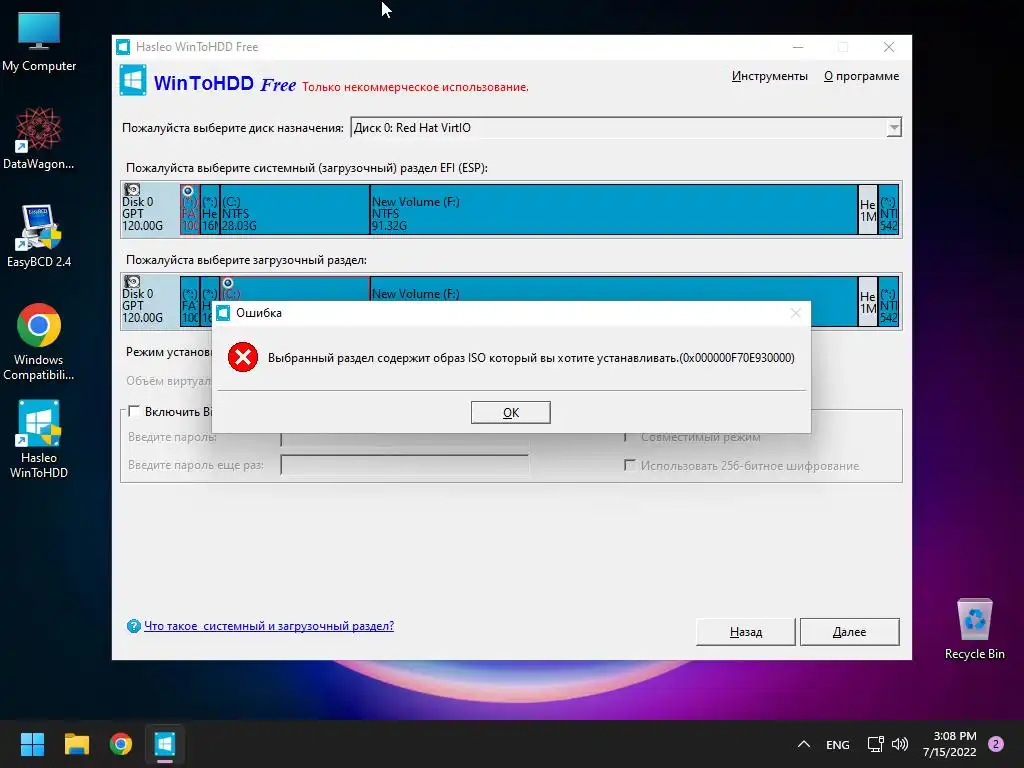The height and width of the screenshot is (768, 1024).
Task: Open the О программе menu
Action: coord(861,76)
